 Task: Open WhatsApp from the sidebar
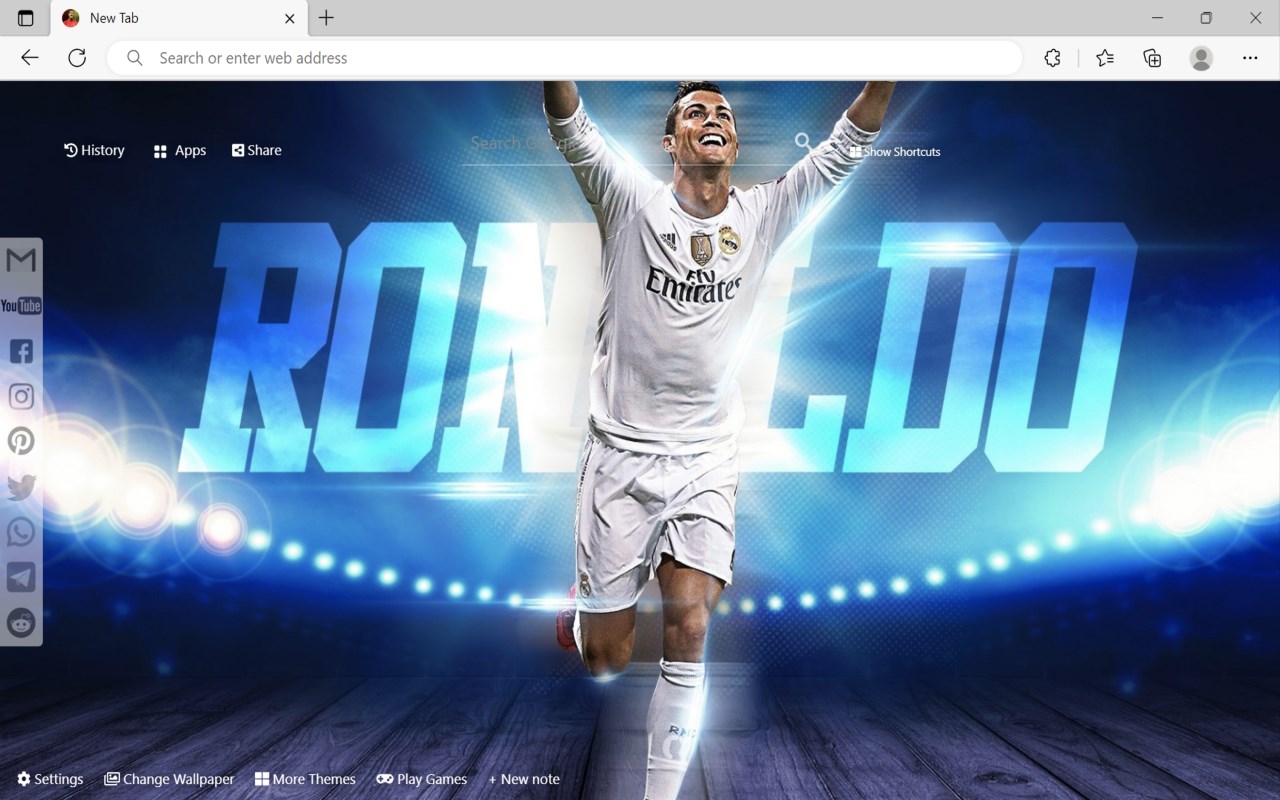(21, 532)
